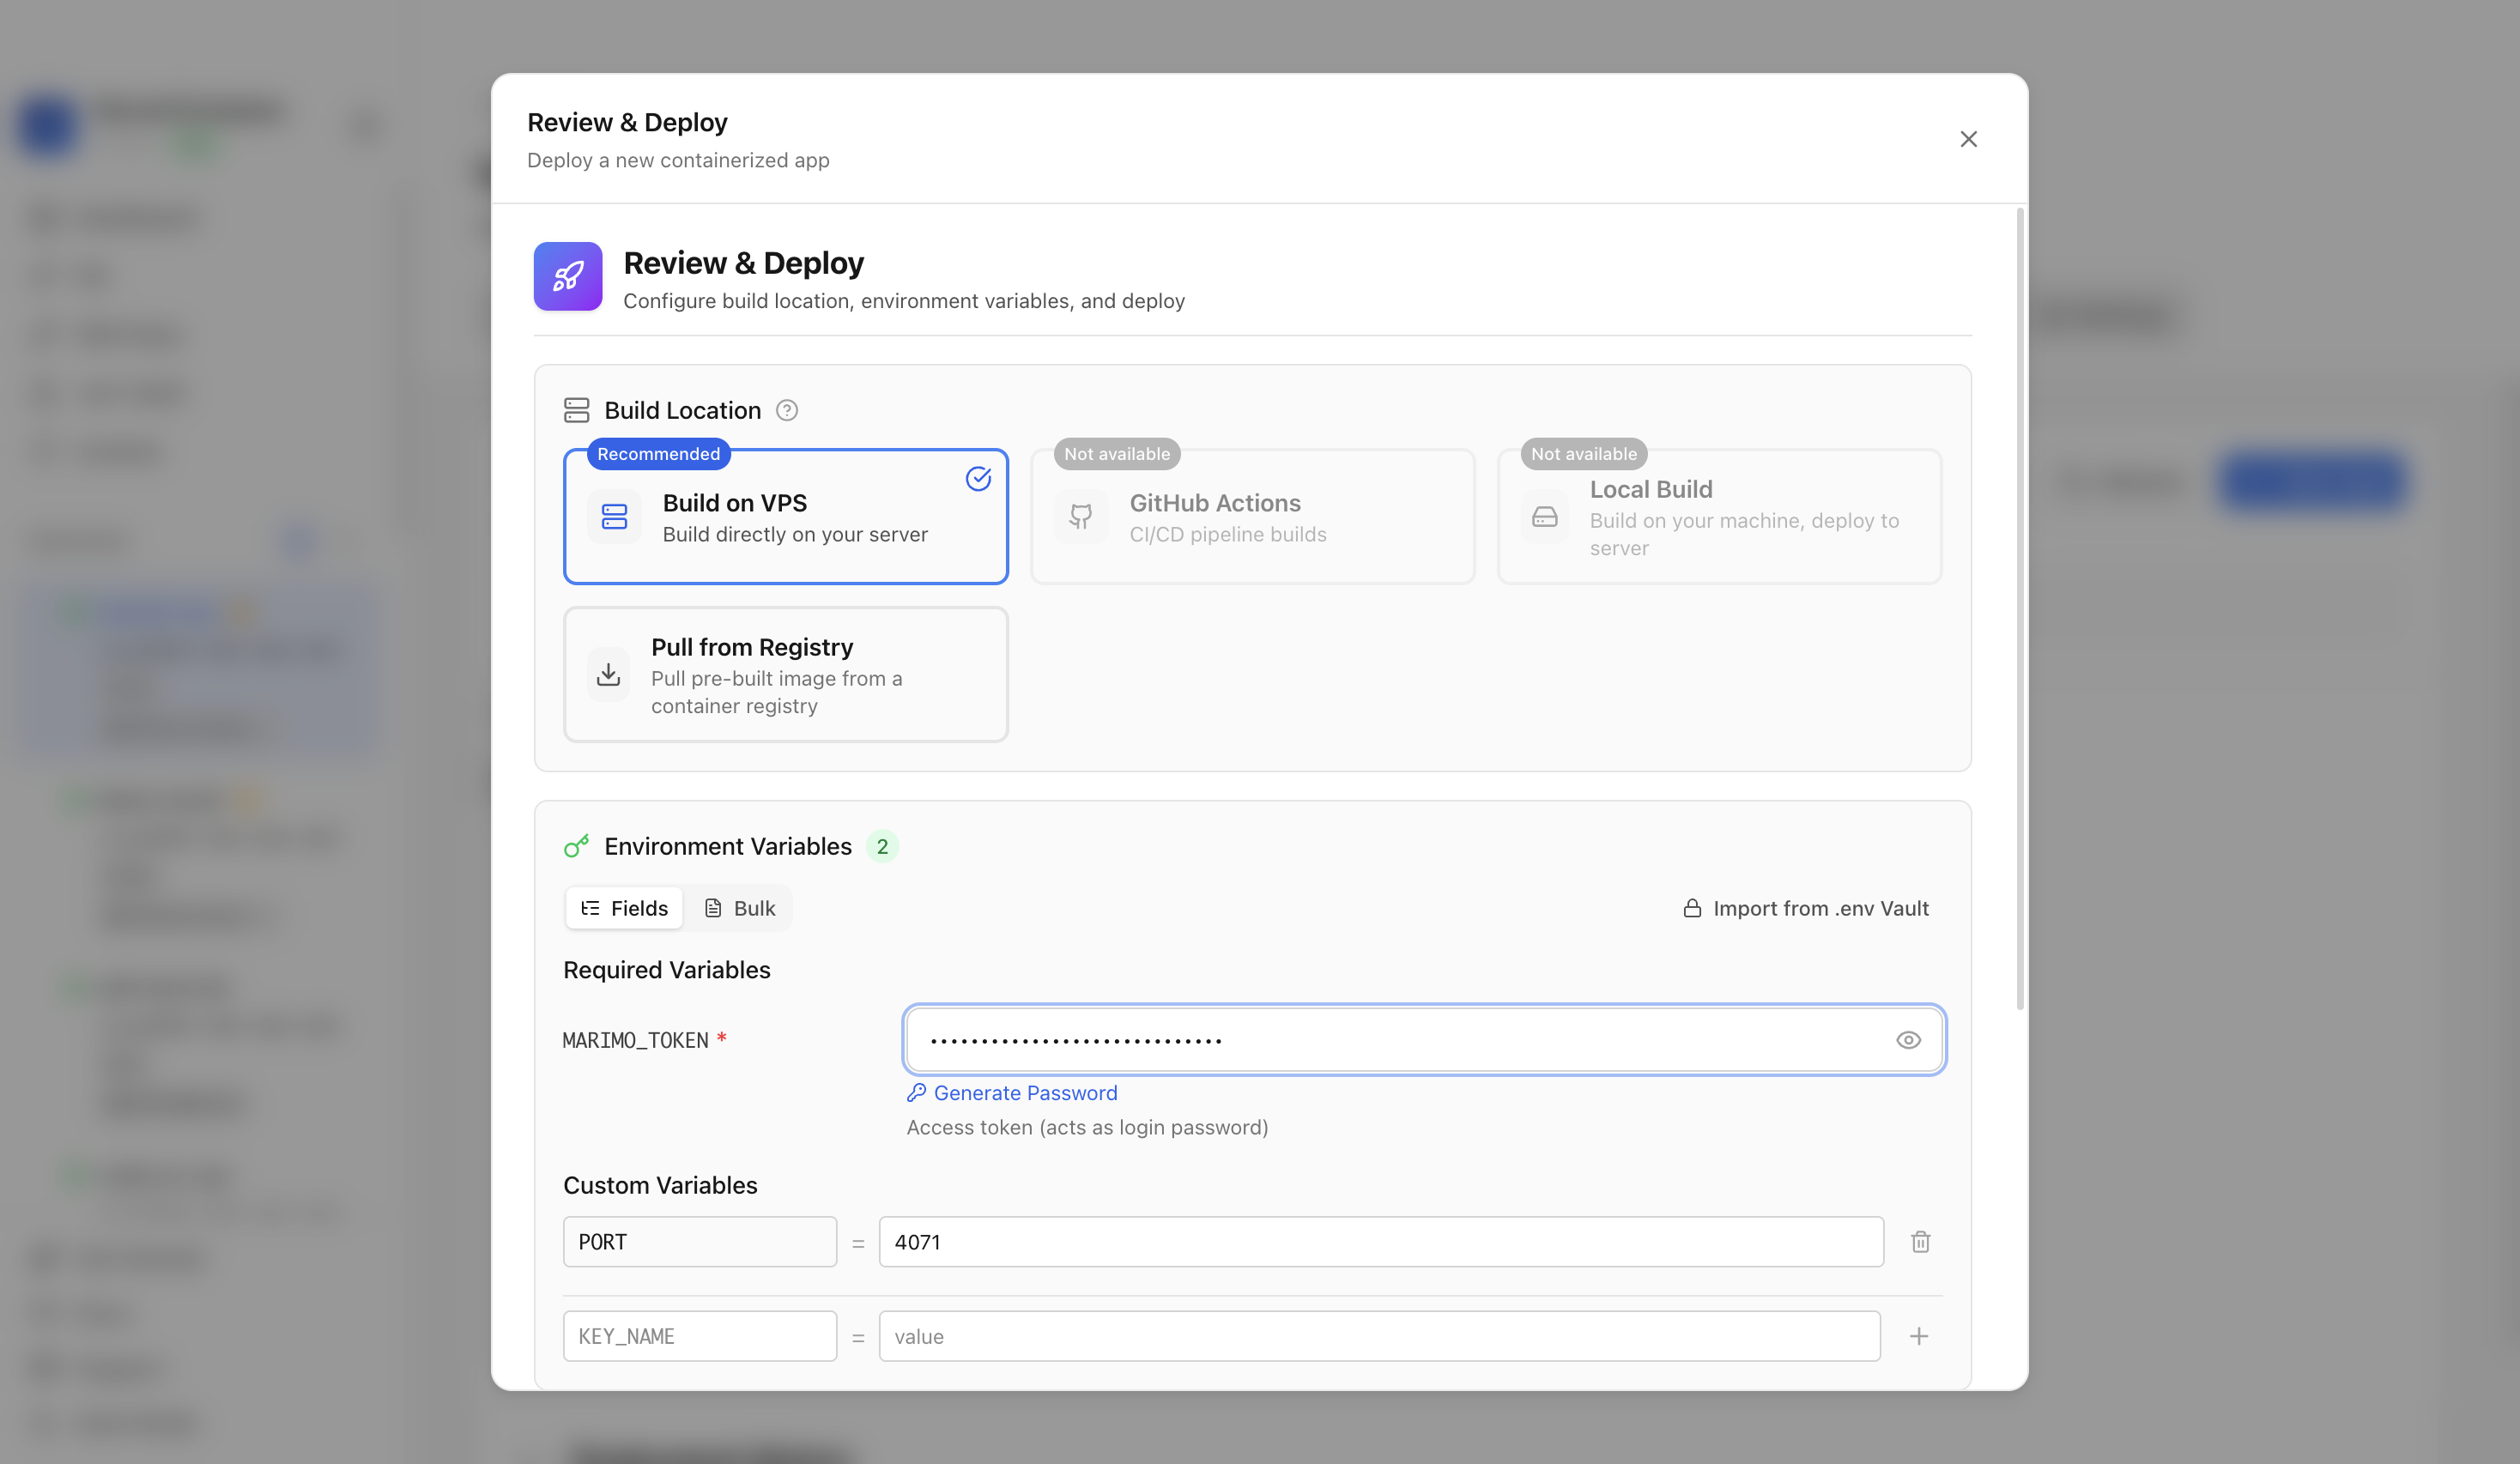Click the Not available badge on GitHub Actions
2520x1464 pixels.
coord(1117,454)
